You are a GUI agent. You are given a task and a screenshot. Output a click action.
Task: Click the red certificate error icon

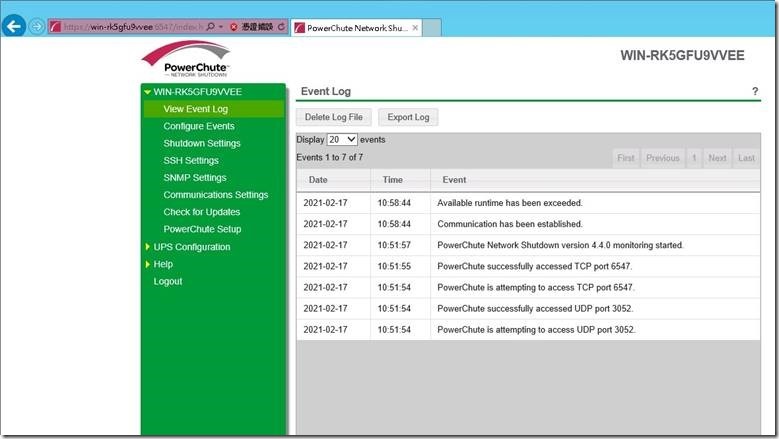(x=234, y=27)
